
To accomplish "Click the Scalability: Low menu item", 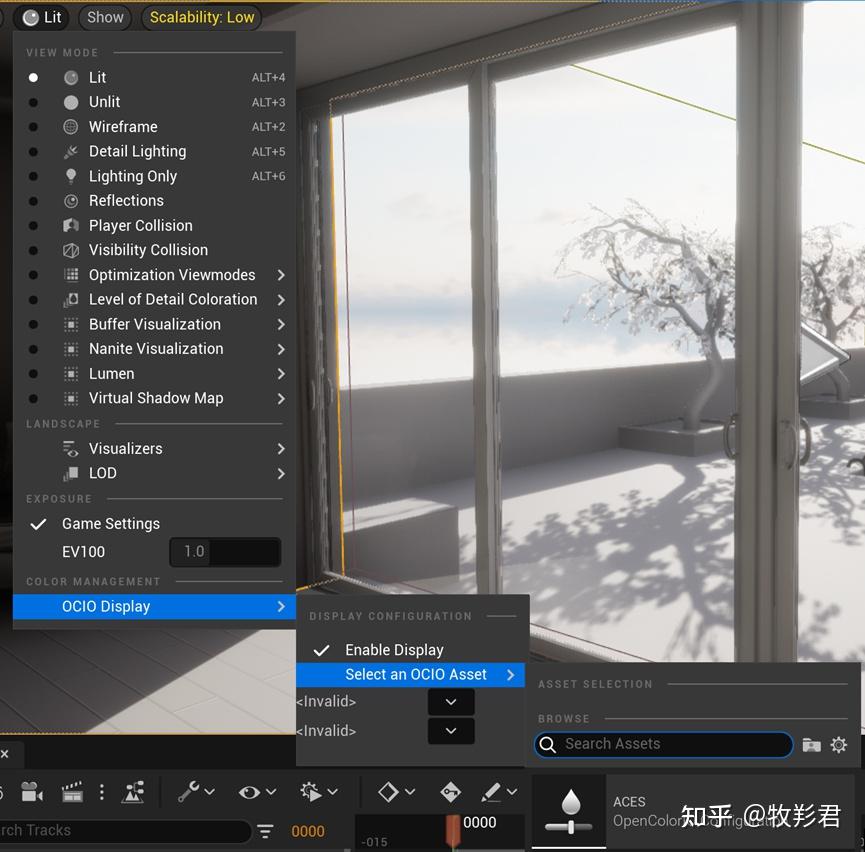I will 201,17.
